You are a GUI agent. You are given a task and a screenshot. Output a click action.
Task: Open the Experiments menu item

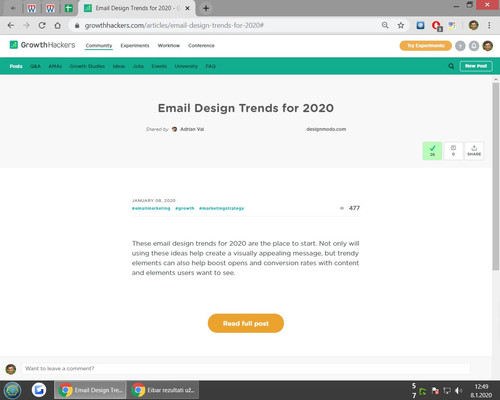(135, 46)
